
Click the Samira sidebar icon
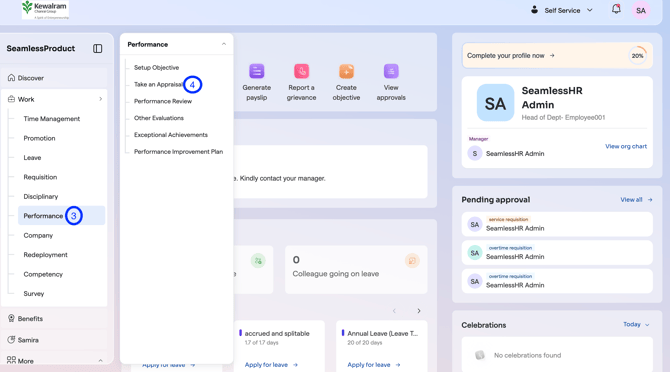(x=12, y=340)
